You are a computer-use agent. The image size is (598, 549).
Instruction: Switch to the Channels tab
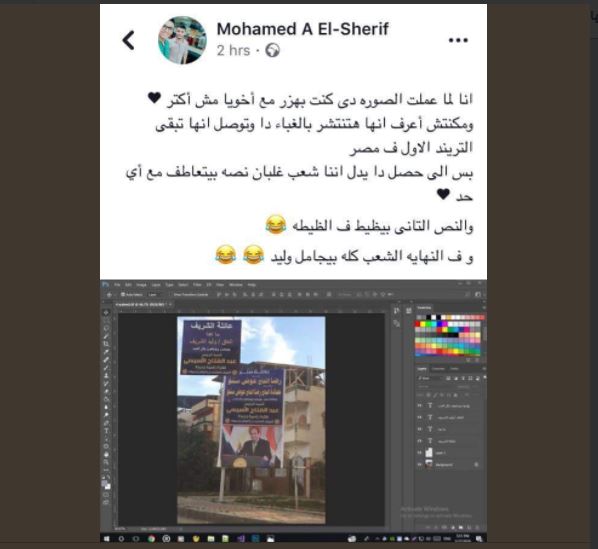pyautogui.click(x=438, y=369)
